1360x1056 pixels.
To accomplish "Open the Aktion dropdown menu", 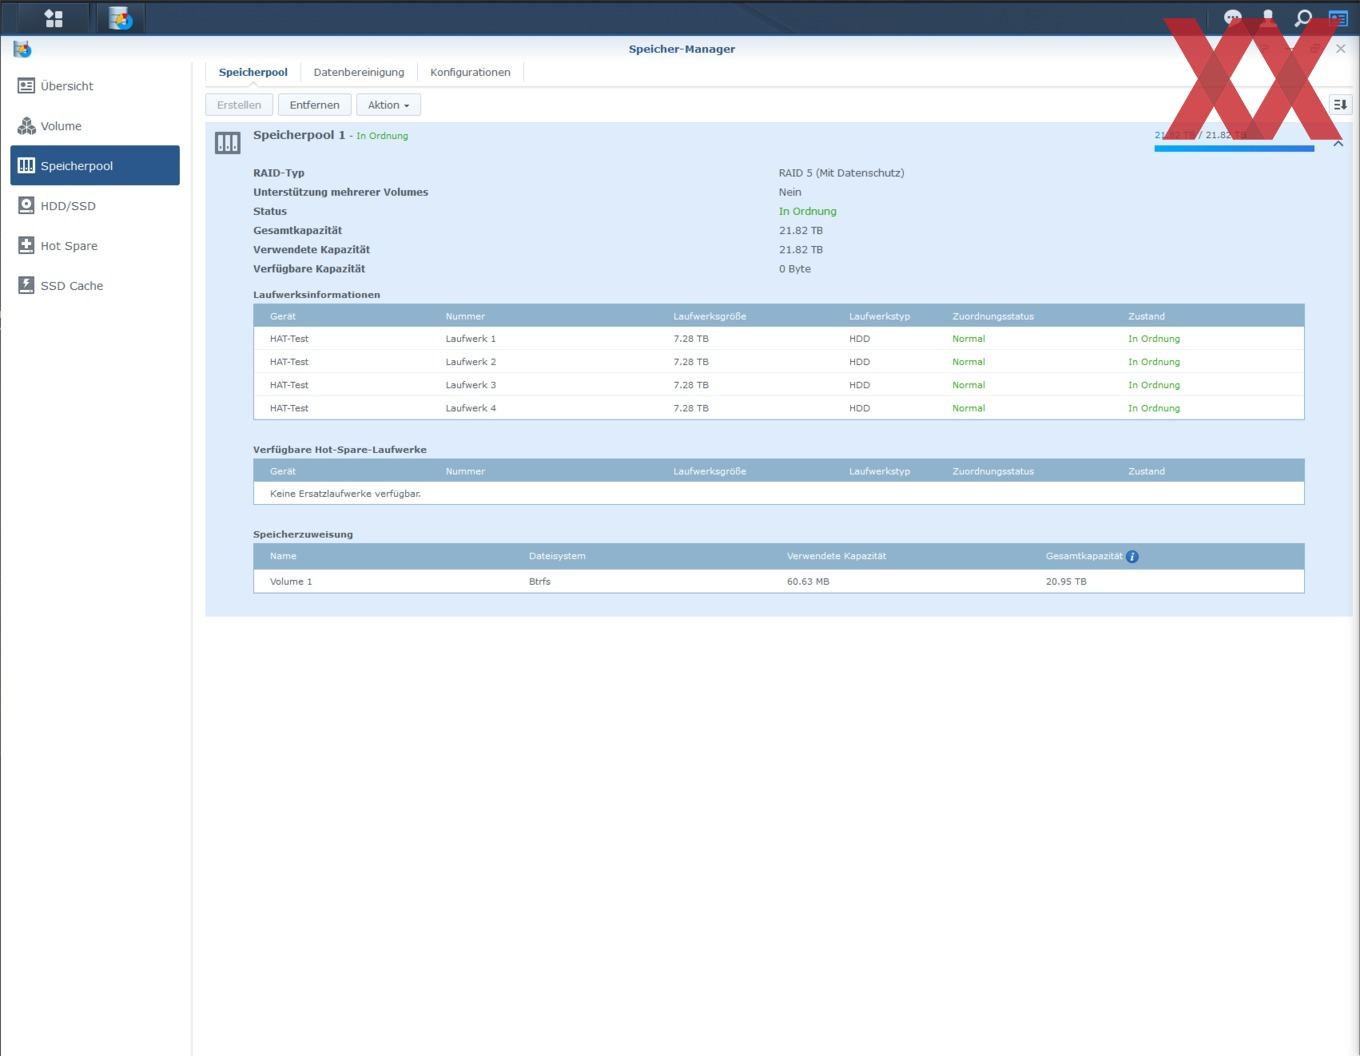I will click(388, 105).
